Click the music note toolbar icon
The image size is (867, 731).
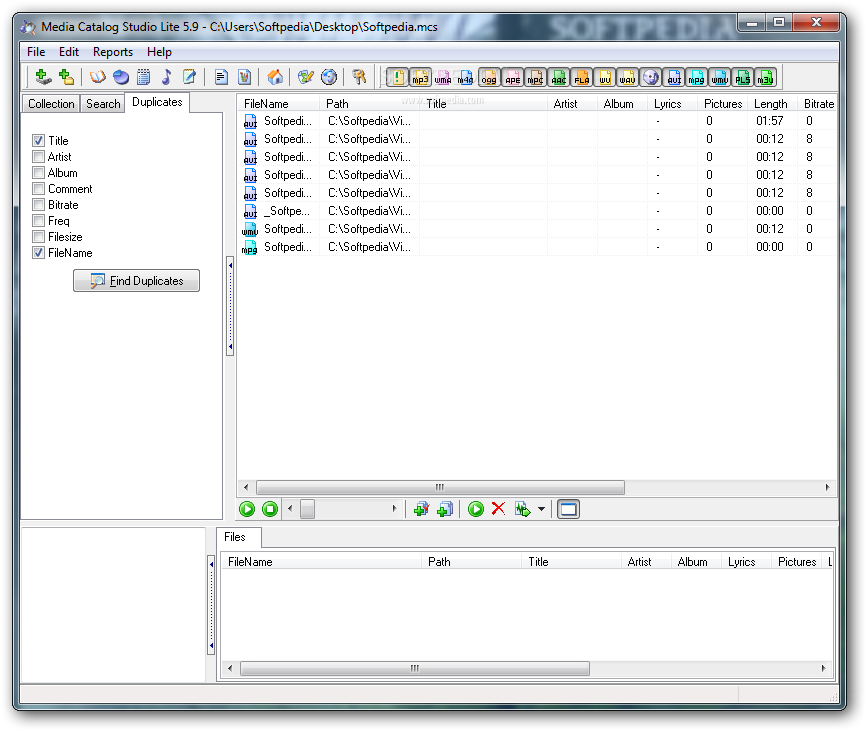[166, 77]
